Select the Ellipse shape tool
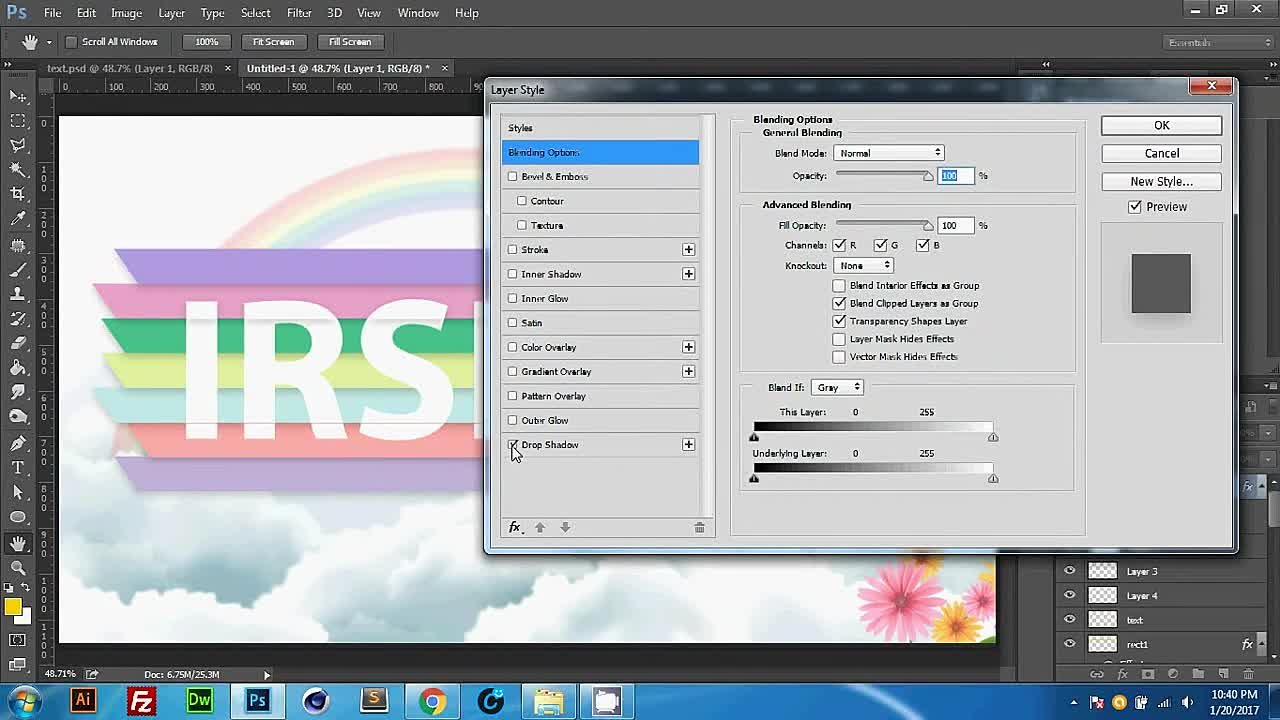 [18, 517]
